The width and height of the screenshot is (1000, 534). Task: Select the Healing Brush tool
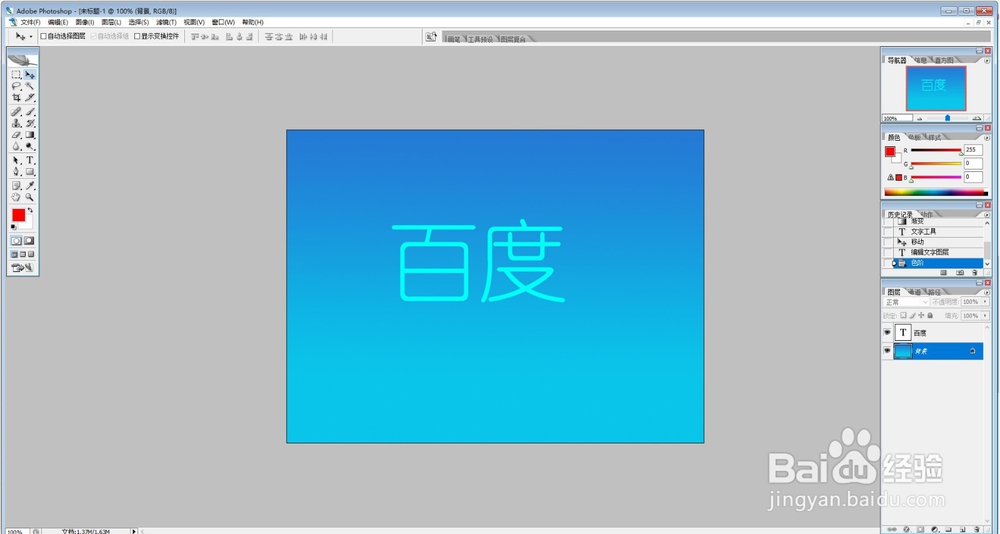(x=17, y=112)
